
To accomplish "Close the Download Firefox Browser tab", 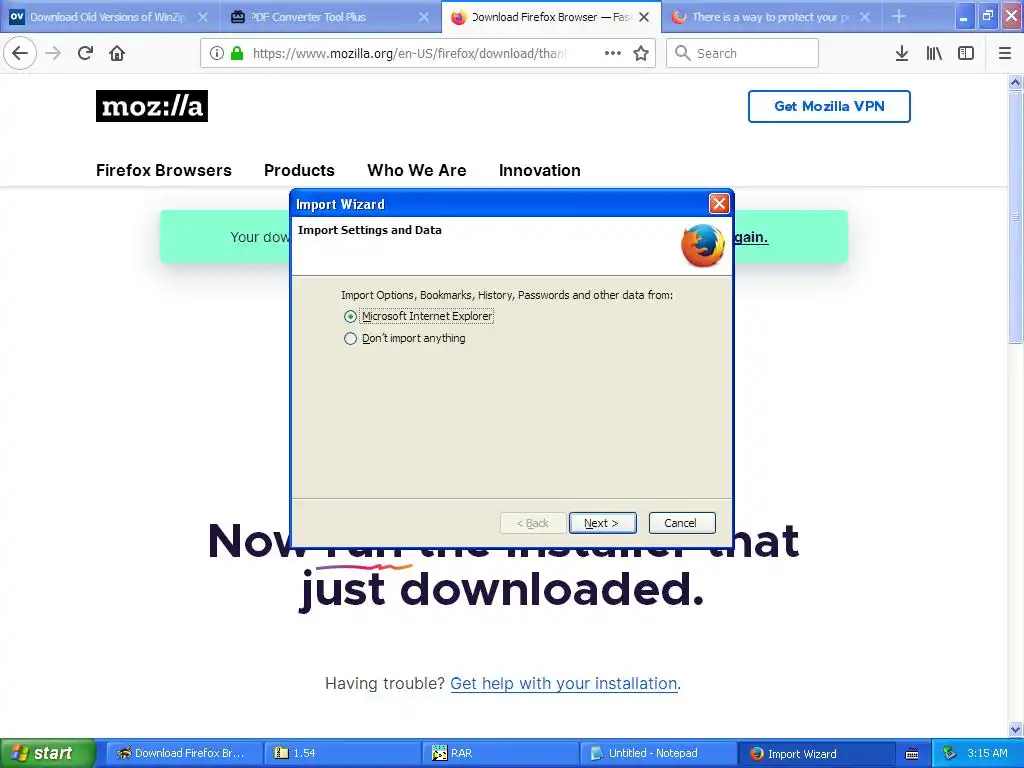I will coord(644,17).
